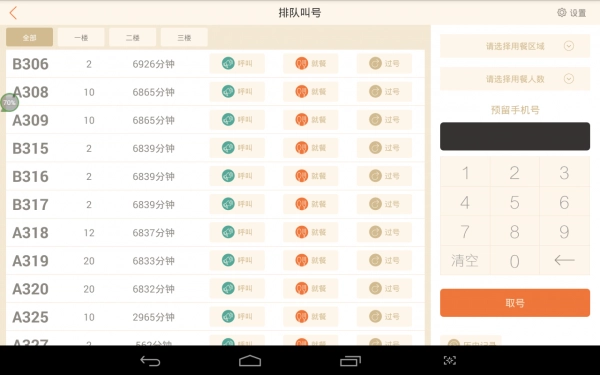The height and width of the screenshot is (375, 600).
Task: Tap the Android recent apps button
Action: pyautogui.click(x=350, y=360)
